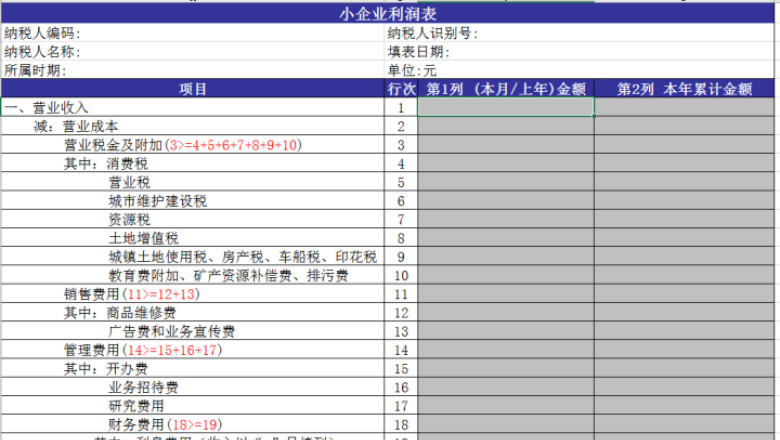Select the cumulative amount cell for 消费税
Screen dimensions: 780x440
(684, 164)
